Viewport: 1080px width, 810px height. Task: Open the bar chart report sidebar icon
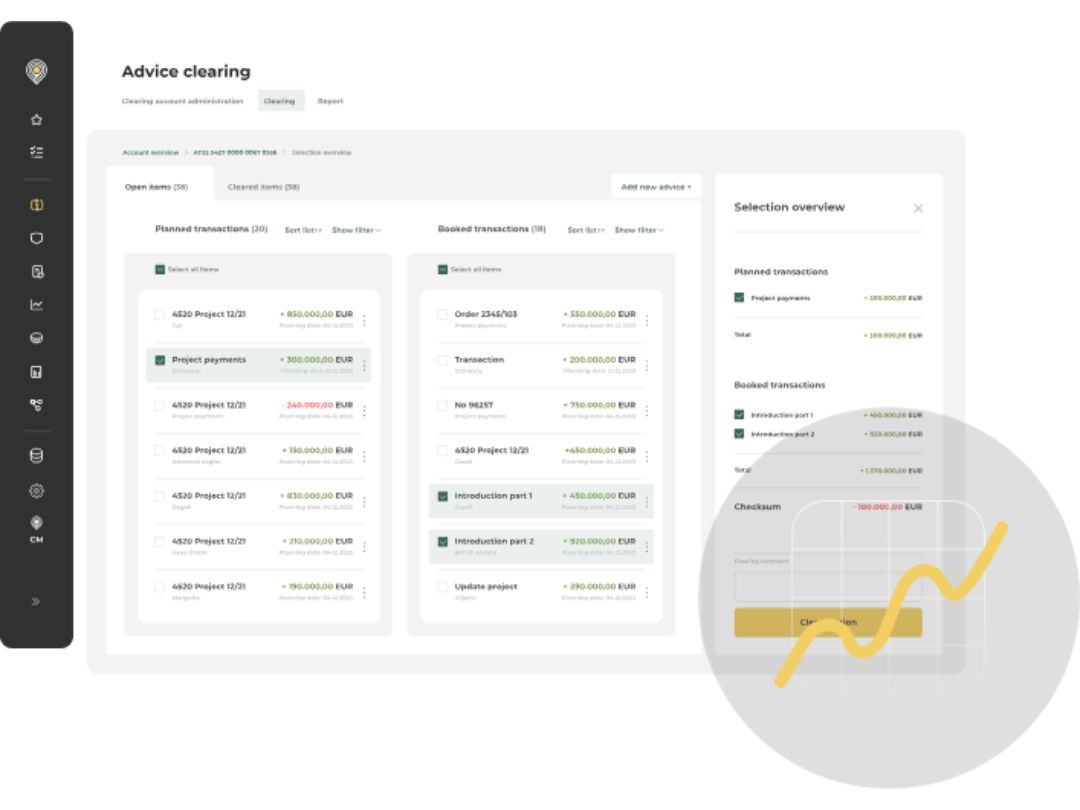[37, 372]
